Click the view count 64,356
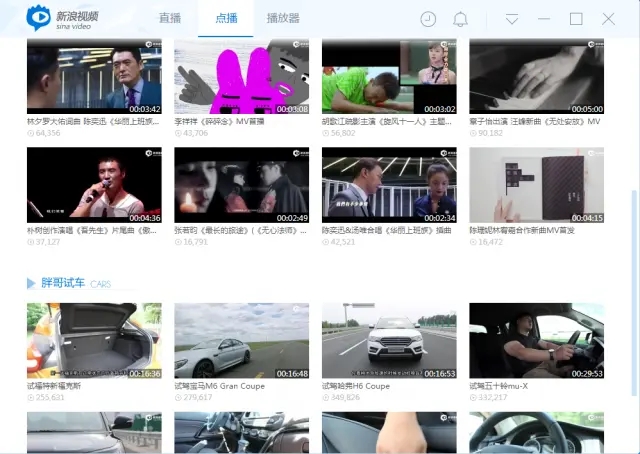The width and height of the screenshot is (640, 454). pyautogui.click(x=44, y=133)
